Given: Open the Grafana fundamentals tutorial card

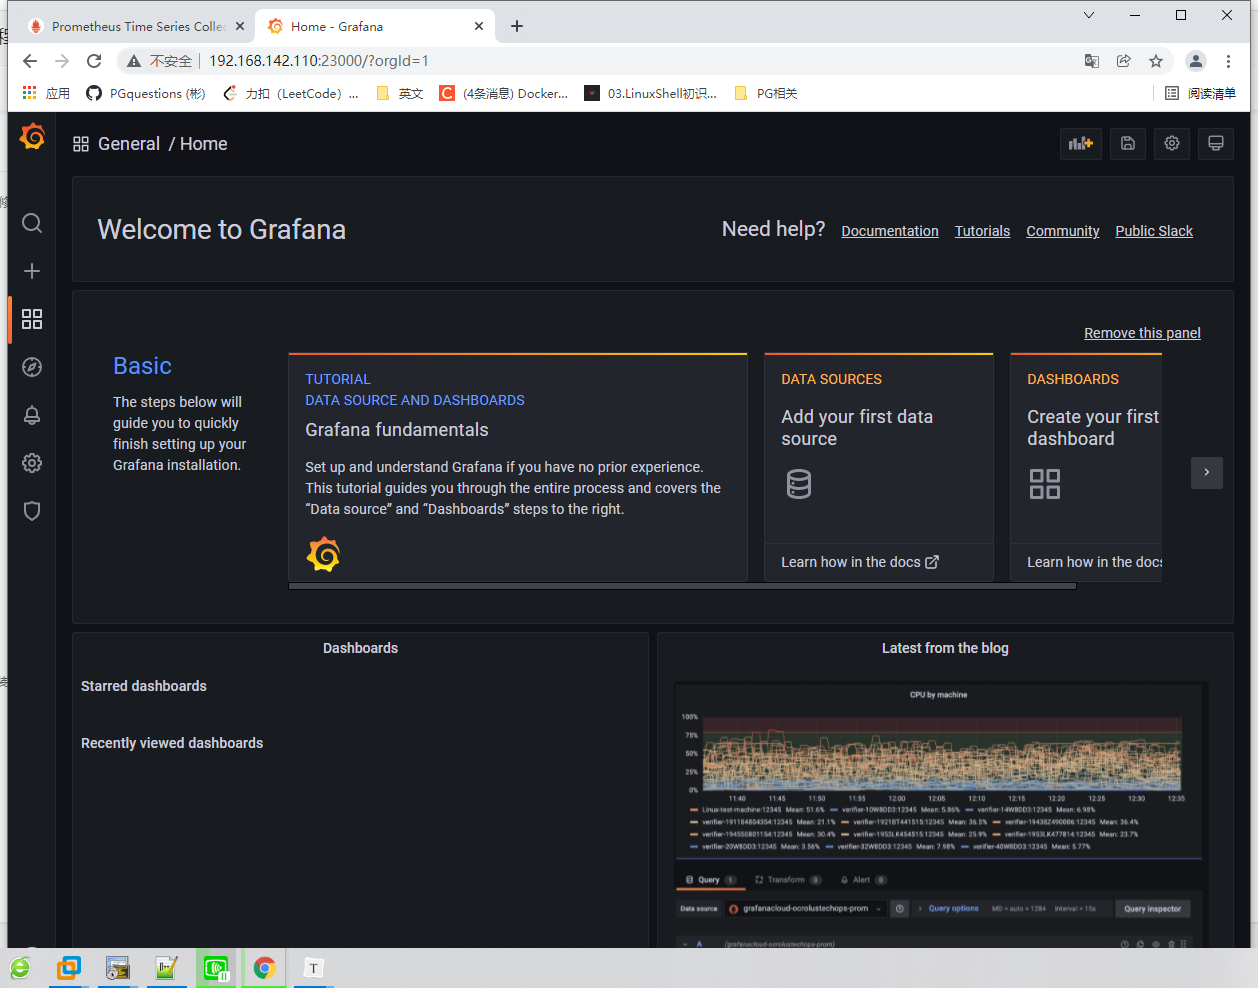Looking at the screenshot, I should pos(518,467).
